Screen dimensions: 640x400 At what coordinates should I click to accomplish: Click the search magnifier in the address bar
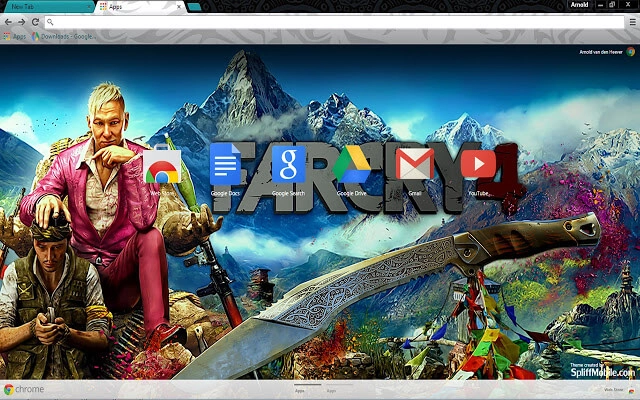(50, 22)
